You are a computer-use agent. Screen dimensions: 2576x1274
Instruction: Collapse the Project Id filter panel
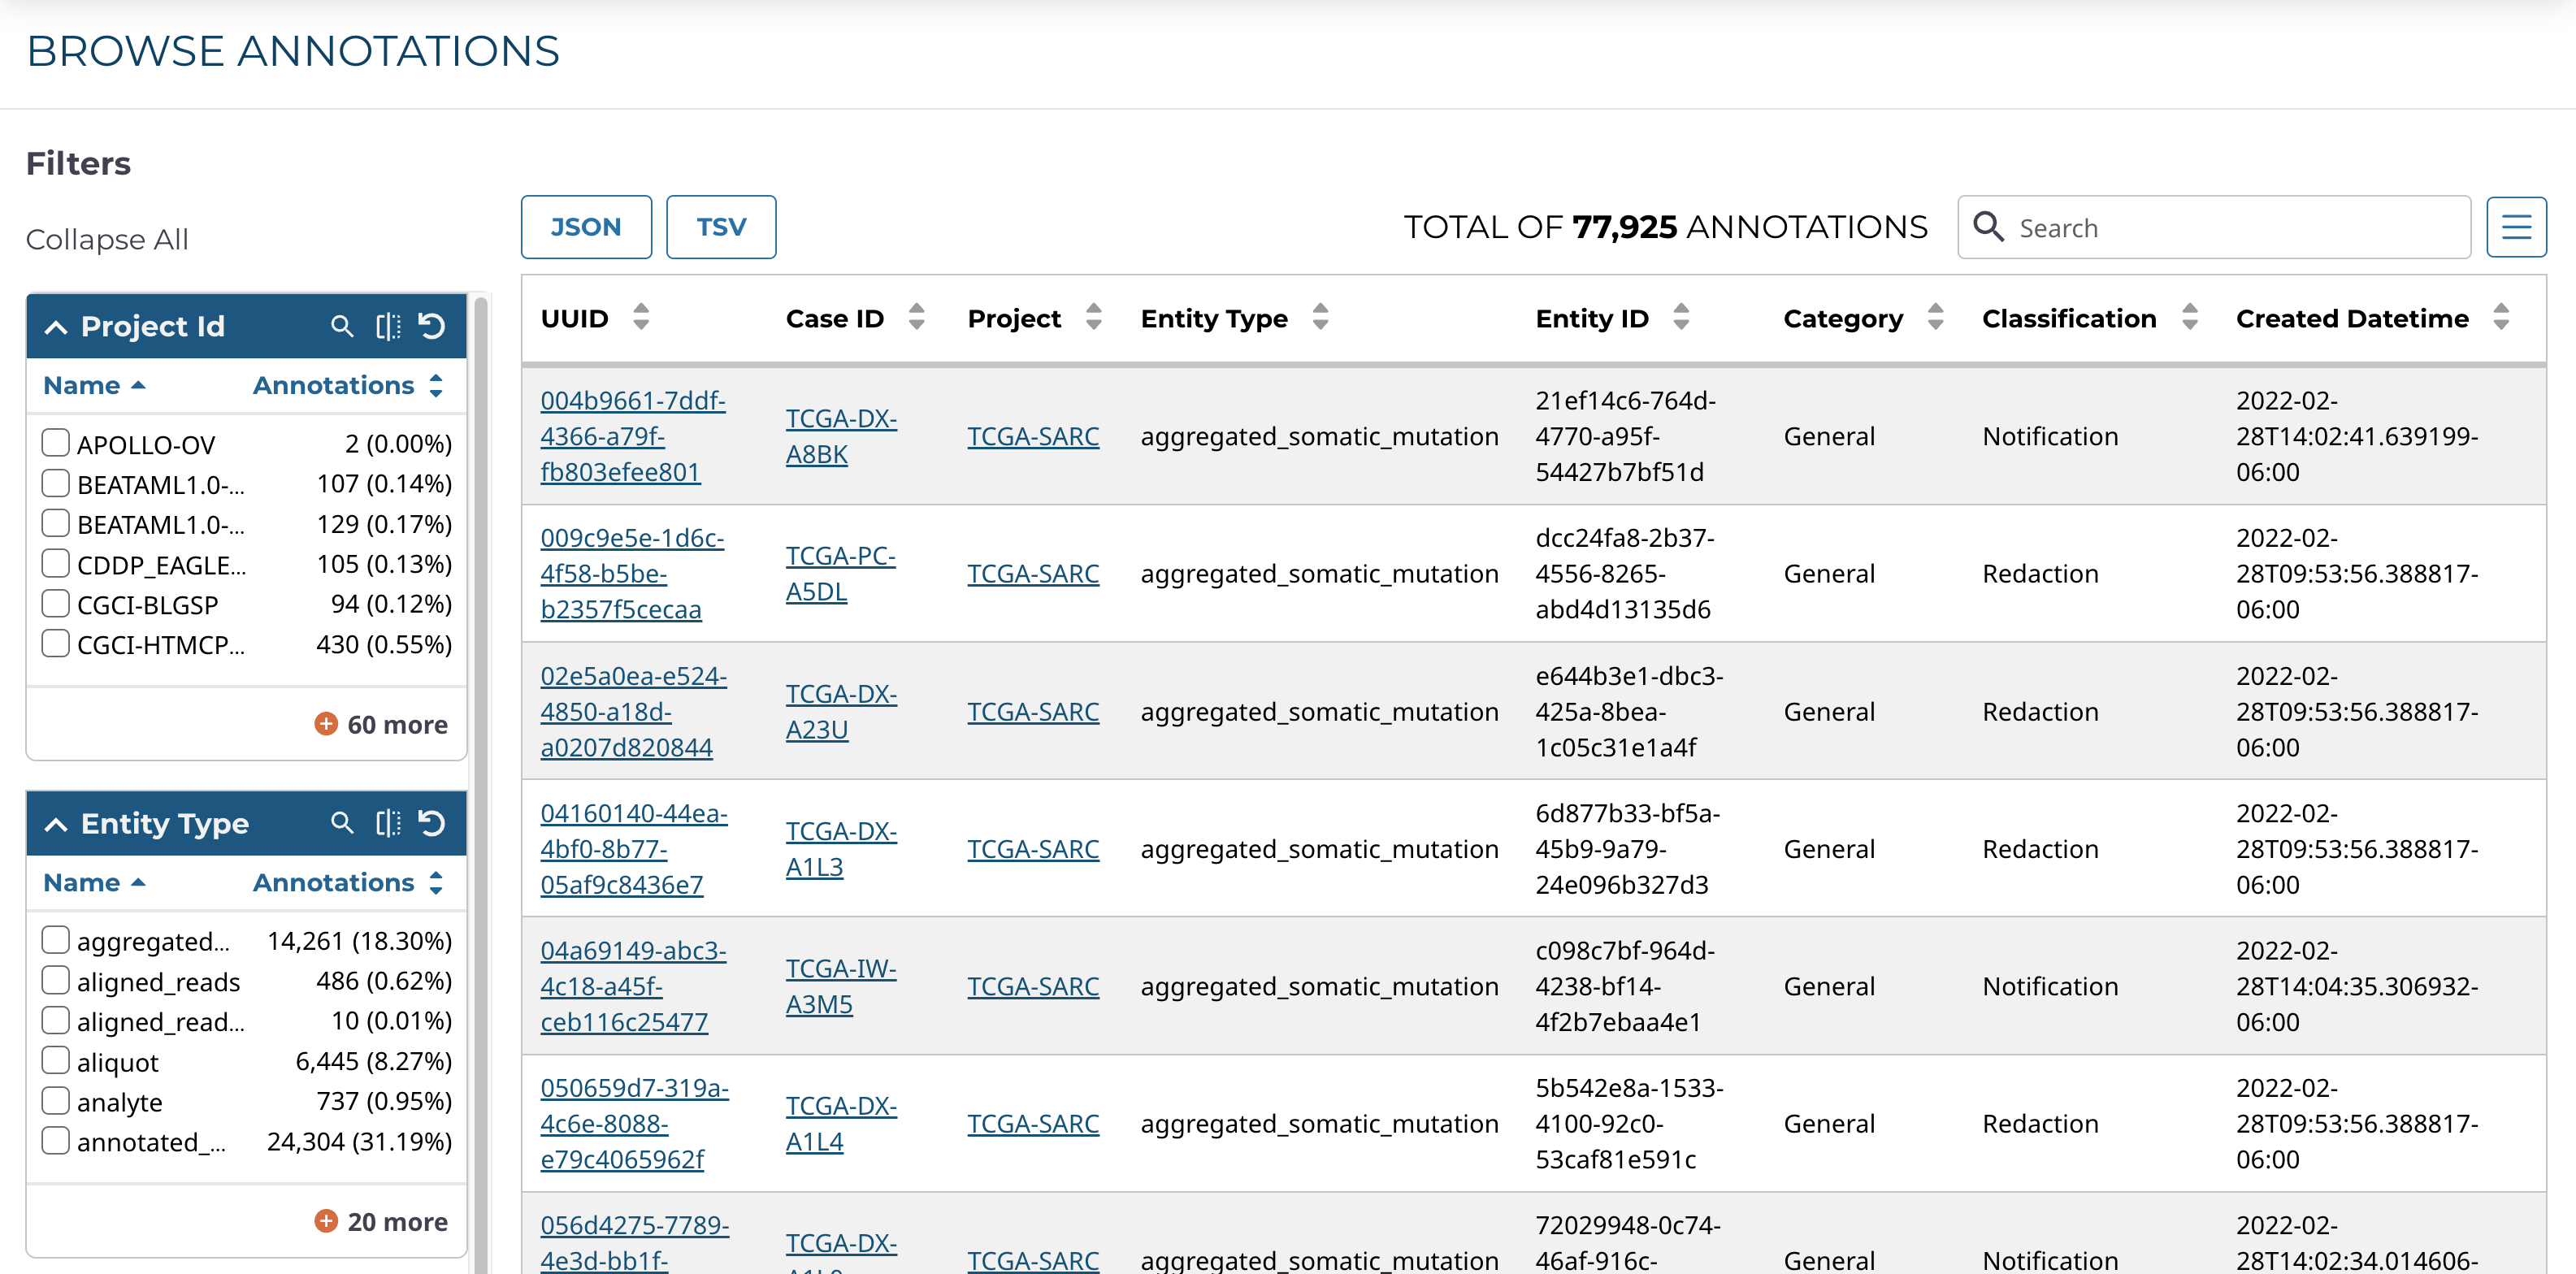(56, 327)
